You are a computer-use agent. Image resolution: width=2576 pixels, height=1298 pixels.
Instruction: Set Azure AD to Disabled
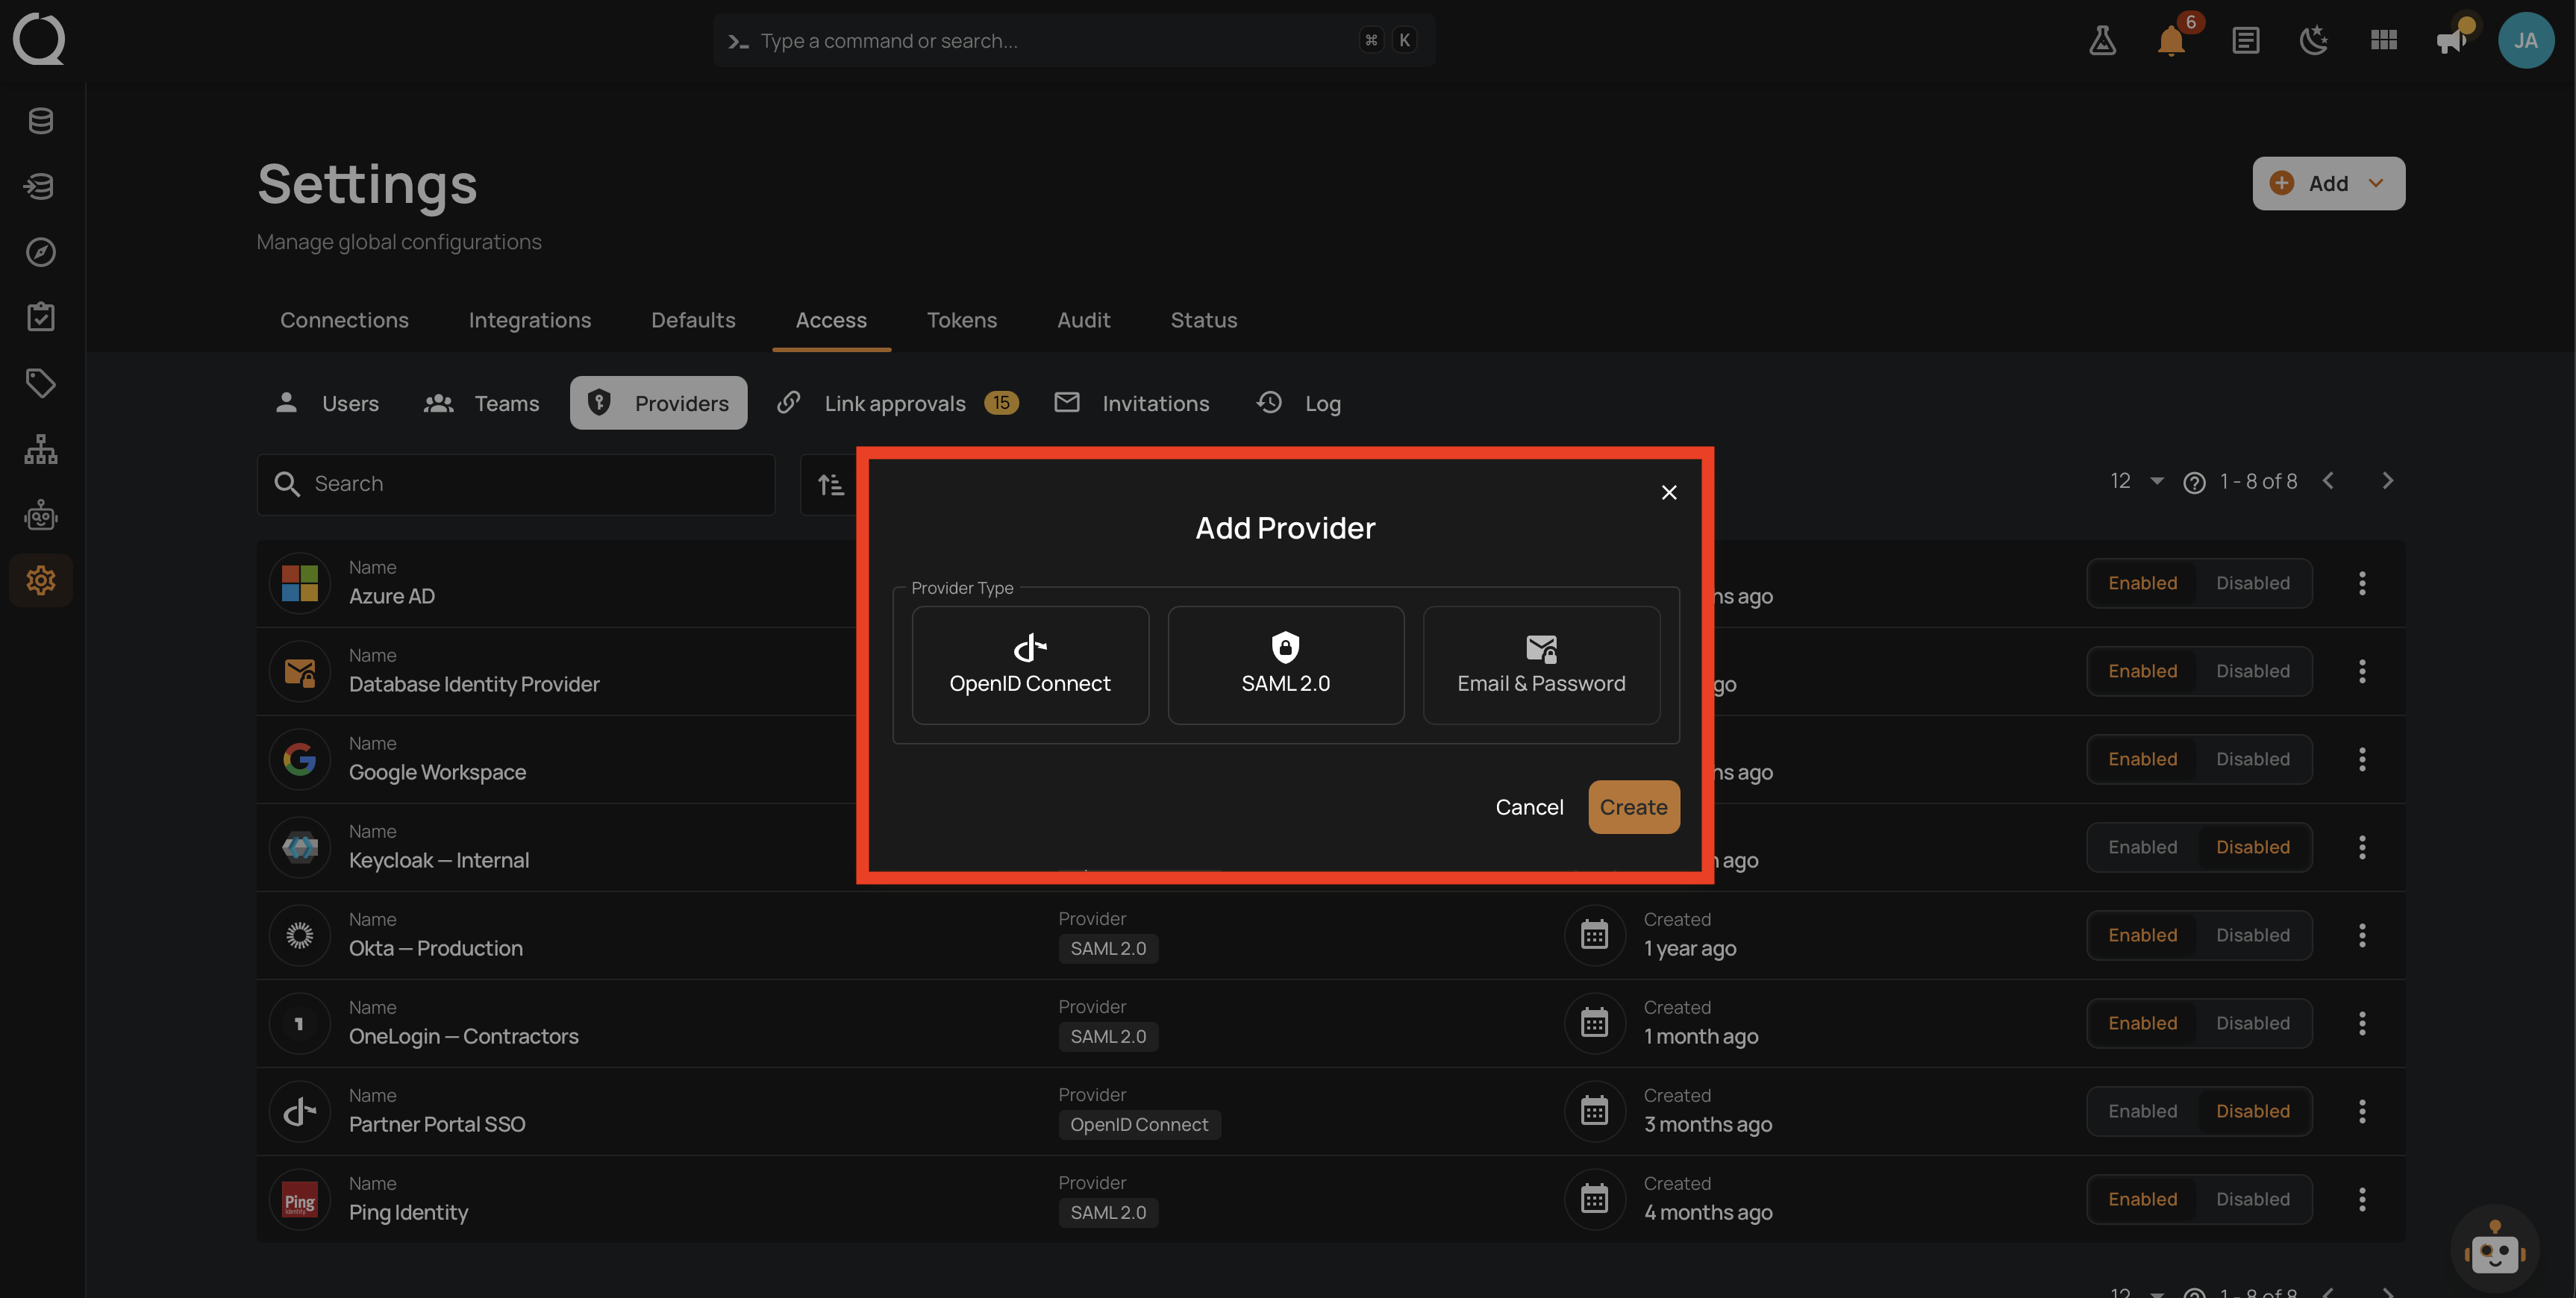click(x=2252, y=583)
